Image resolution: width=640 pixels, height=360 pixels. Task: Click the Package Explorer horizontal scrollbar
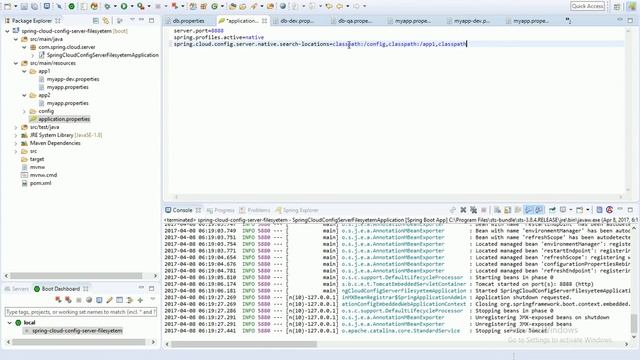76,276
